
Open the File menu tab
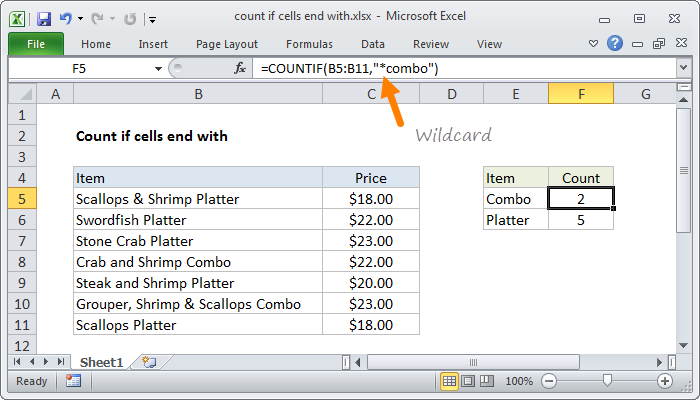point(35,44)
